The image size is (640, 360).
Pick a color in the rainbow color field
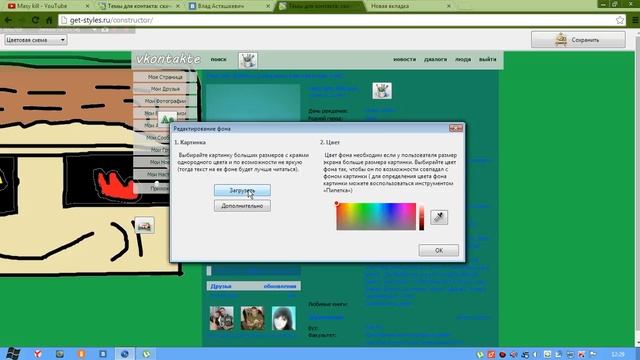click(376, 216)
